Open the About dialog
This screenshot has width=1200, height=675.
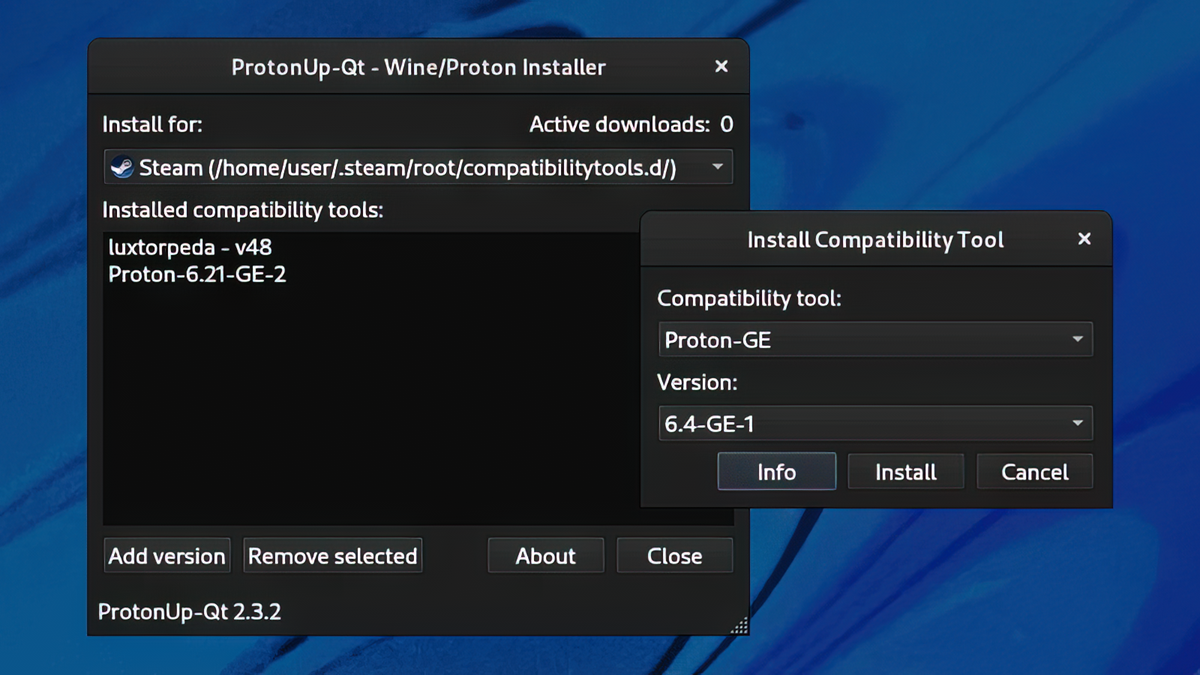tap(545, 556)
